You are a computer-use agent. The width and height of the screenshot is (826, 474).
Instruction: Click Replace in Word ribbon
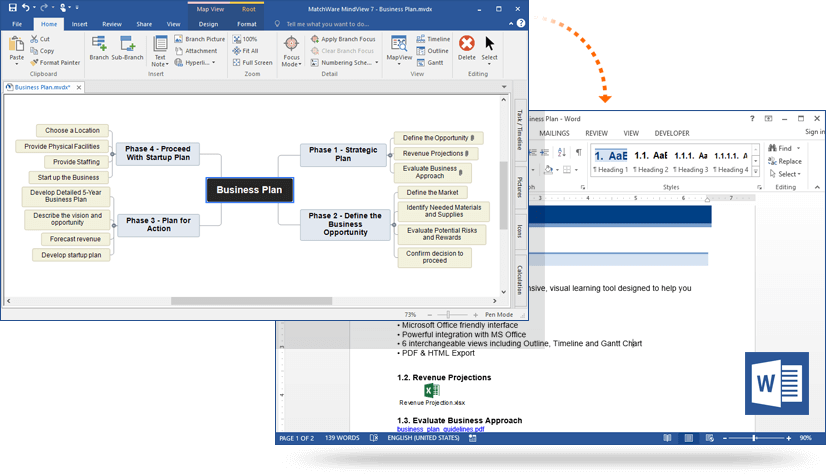click(785, 161)
